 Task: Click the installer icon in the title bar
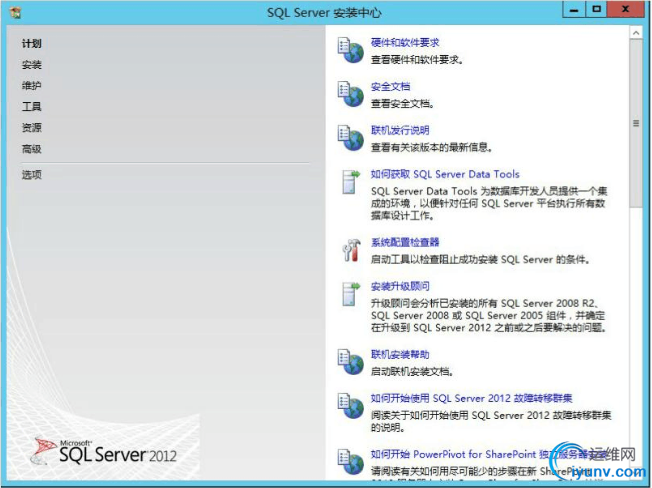pos(15,12)
